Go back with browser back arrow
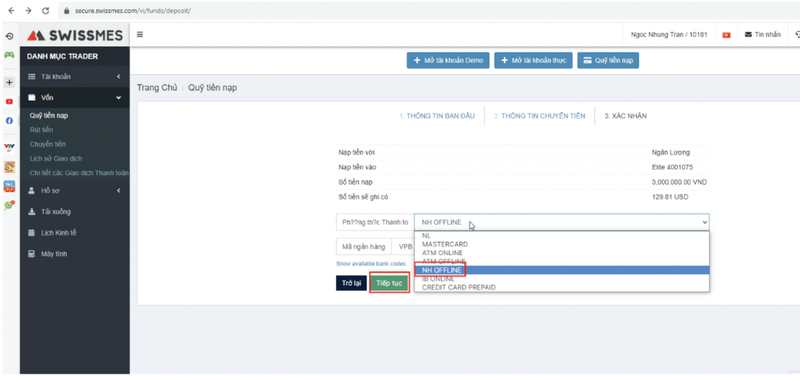Screen dimensions: 800x376 [x=11, y=10]
